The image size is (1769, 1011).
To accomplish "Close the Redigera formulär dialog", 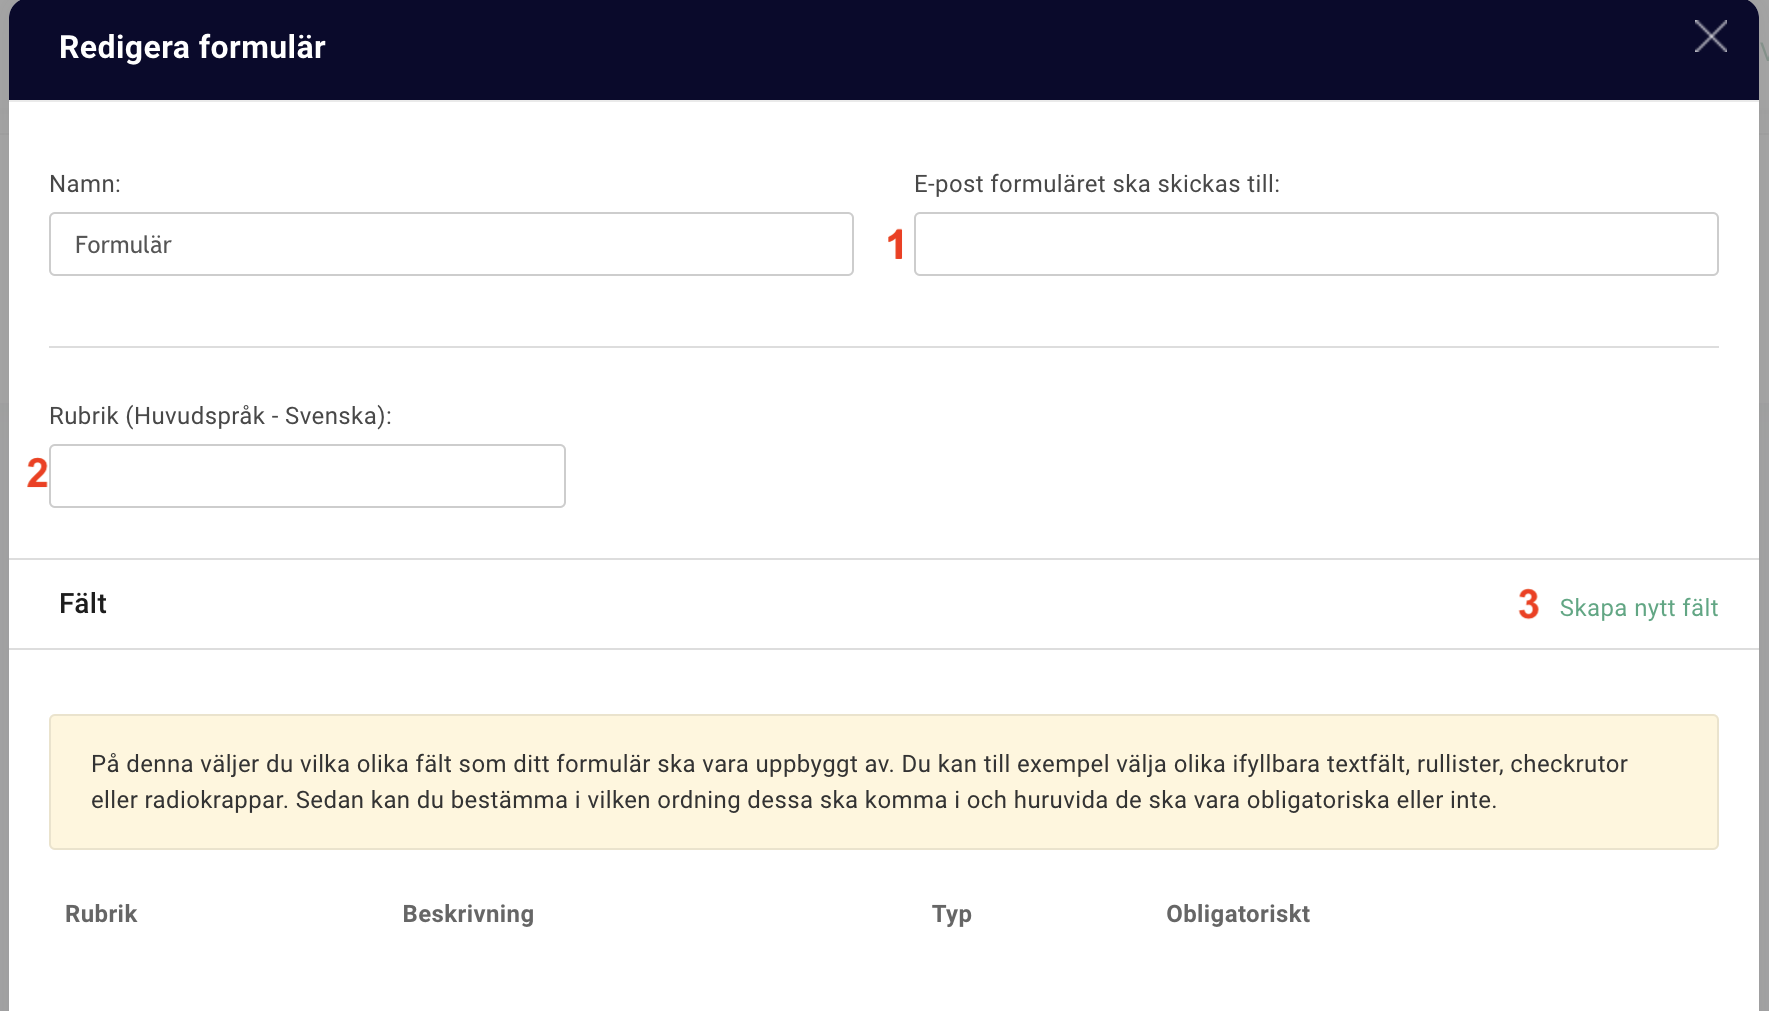I will (1710, 37).
